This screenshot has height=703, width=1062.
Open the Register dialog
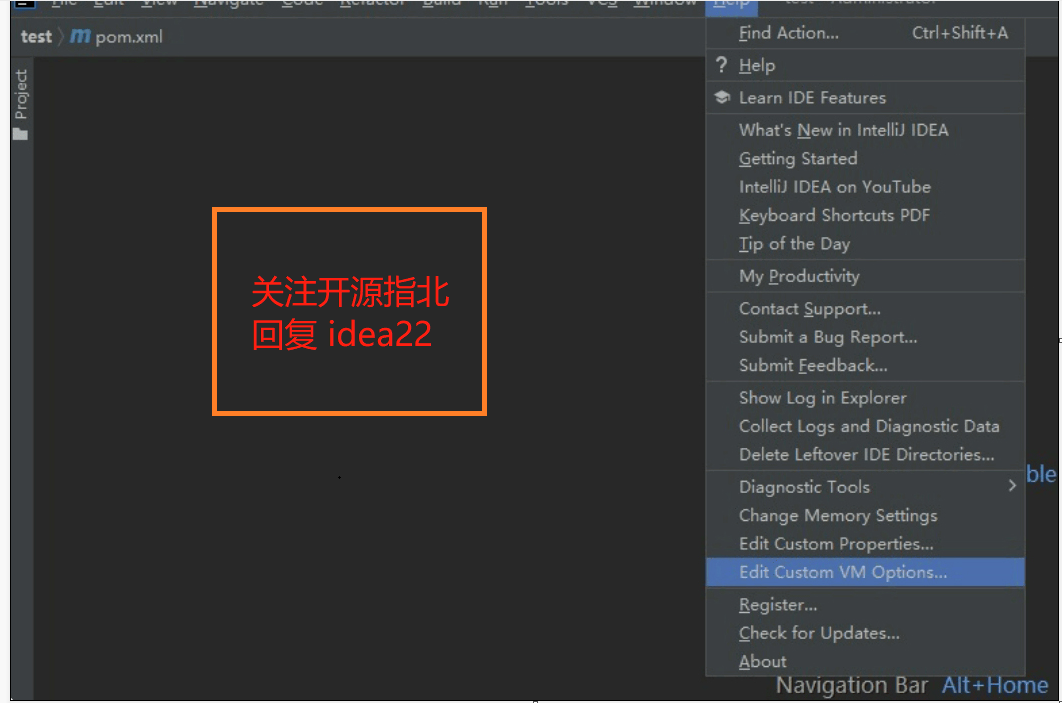click(865, 605)
